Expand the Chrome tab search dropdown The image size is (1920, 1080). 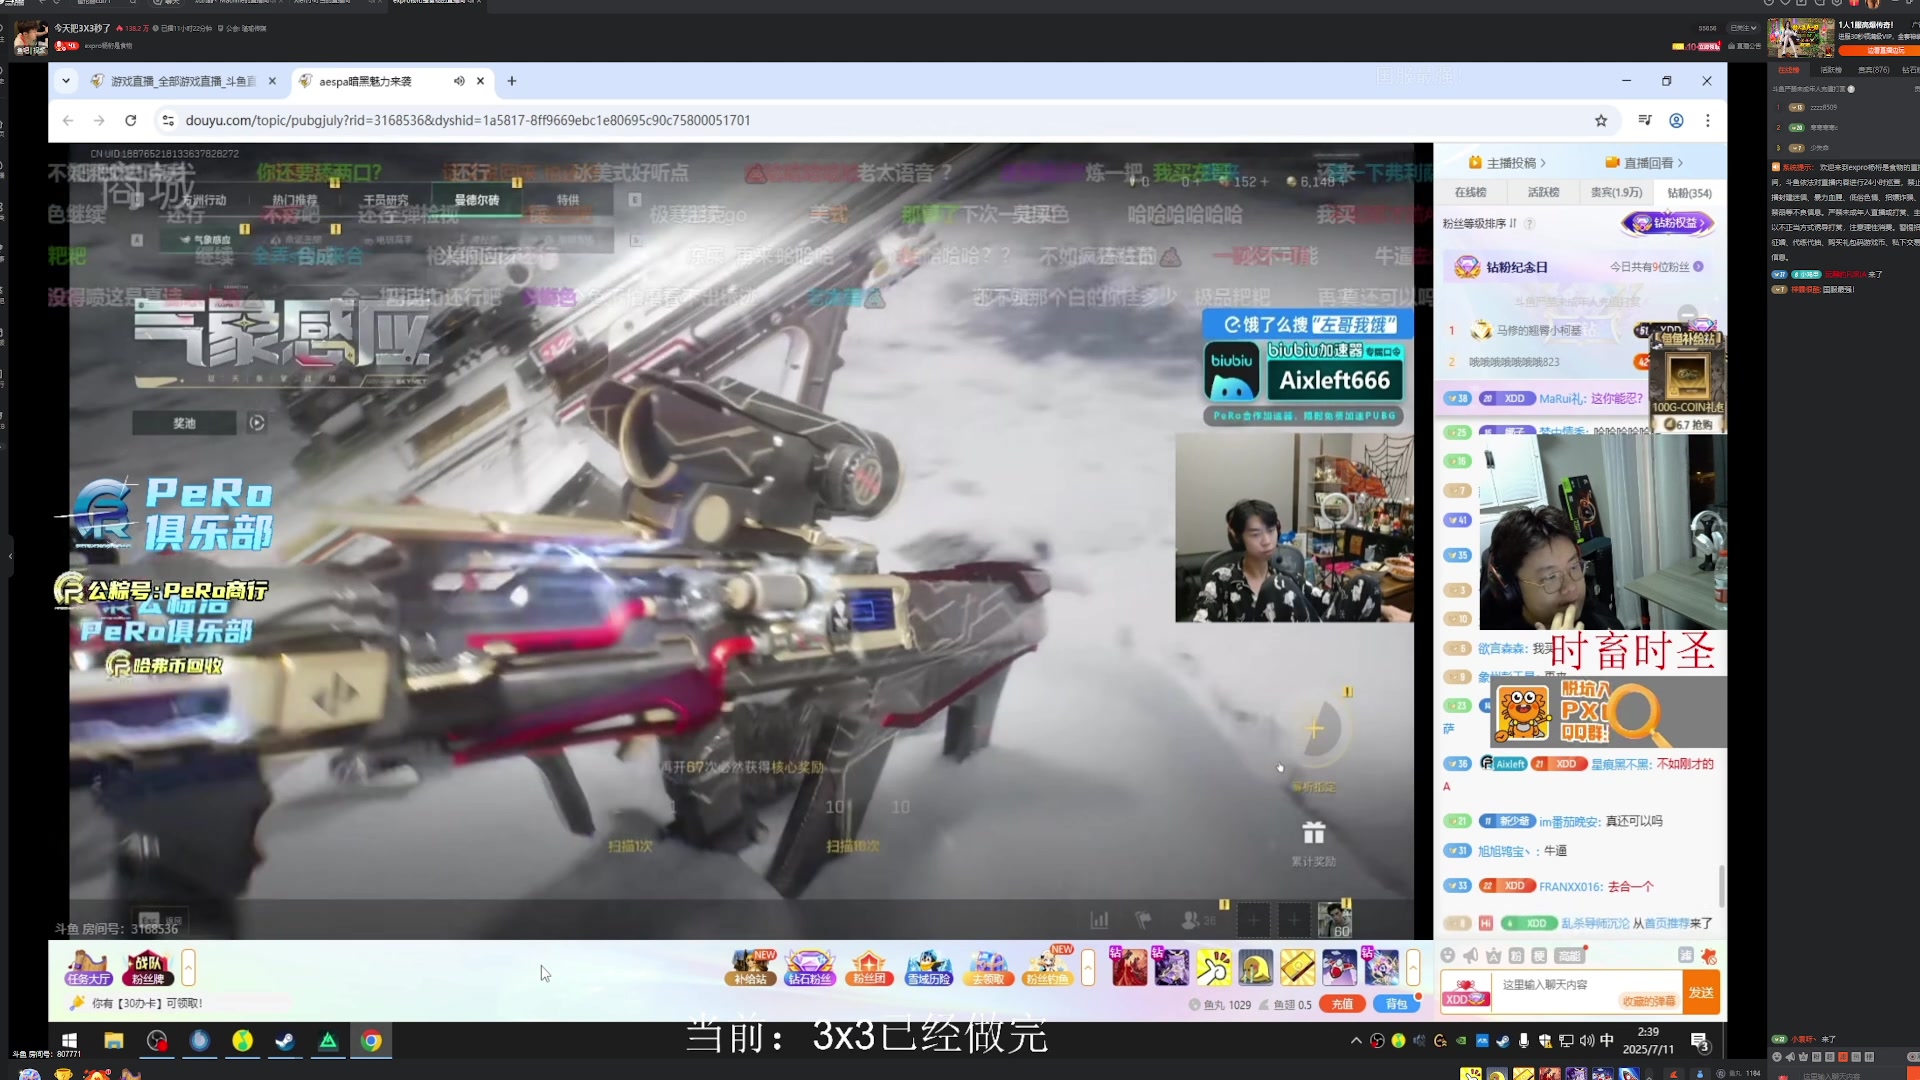click(x=66, y=81)
